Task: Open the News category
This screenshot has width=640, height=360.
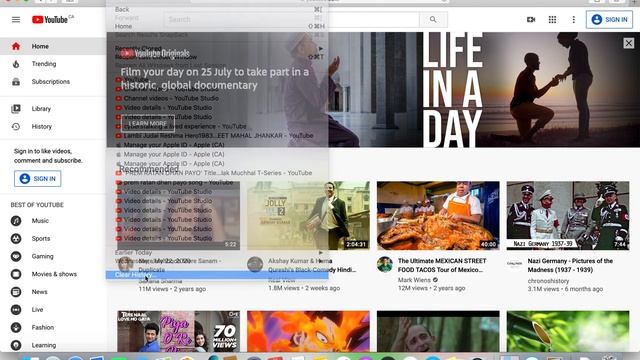Action: pyautogui.click(x=53, y=292)
